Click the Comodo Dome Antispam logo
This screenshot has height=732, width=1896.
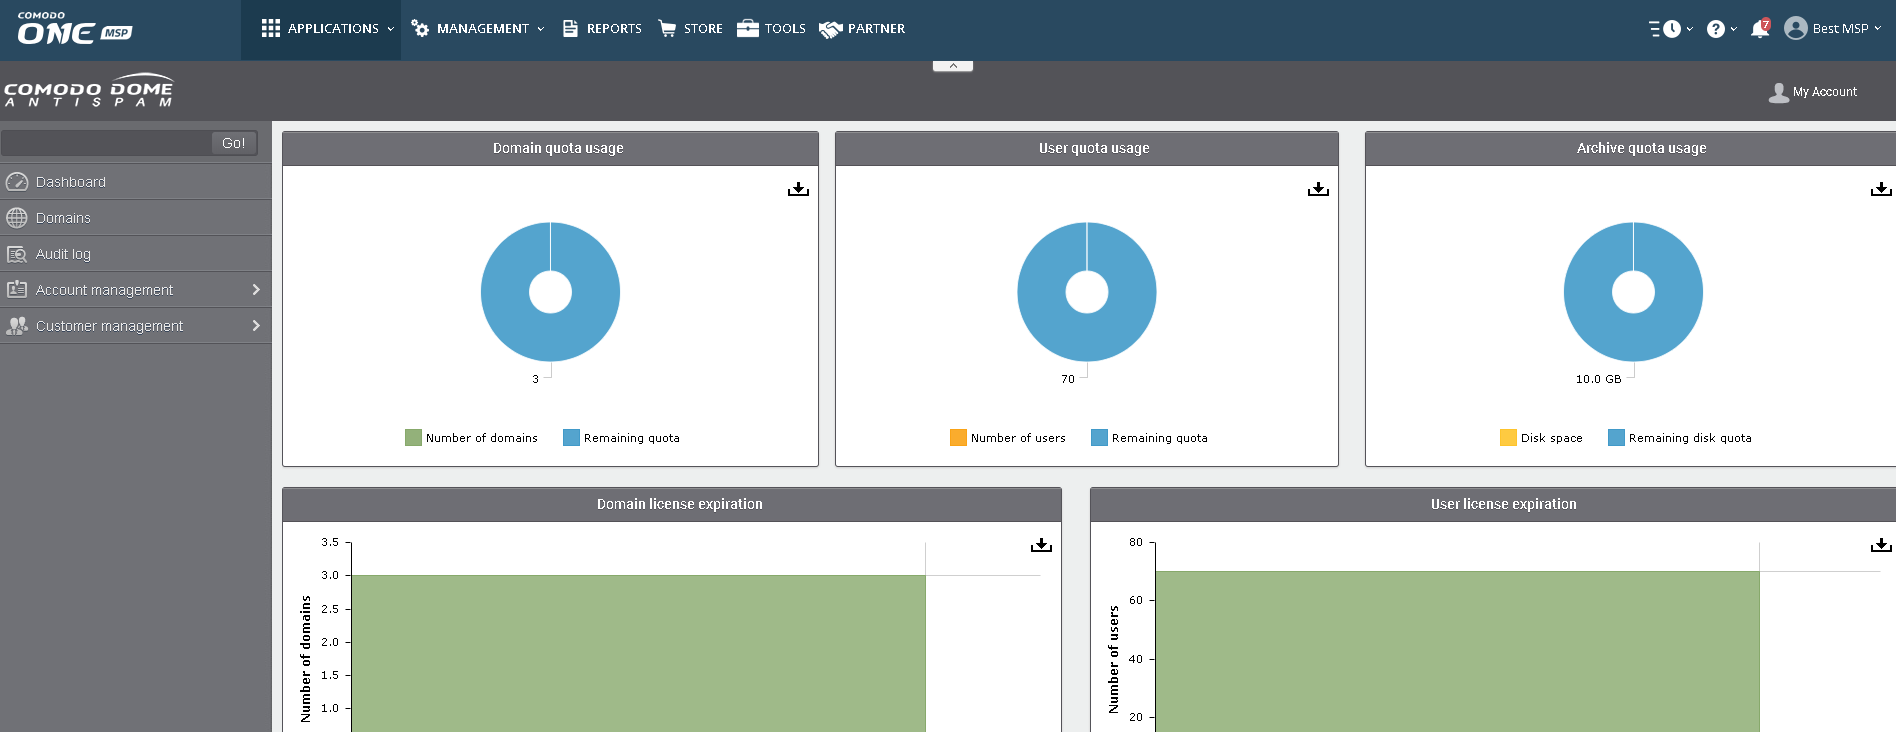(89, 90)
